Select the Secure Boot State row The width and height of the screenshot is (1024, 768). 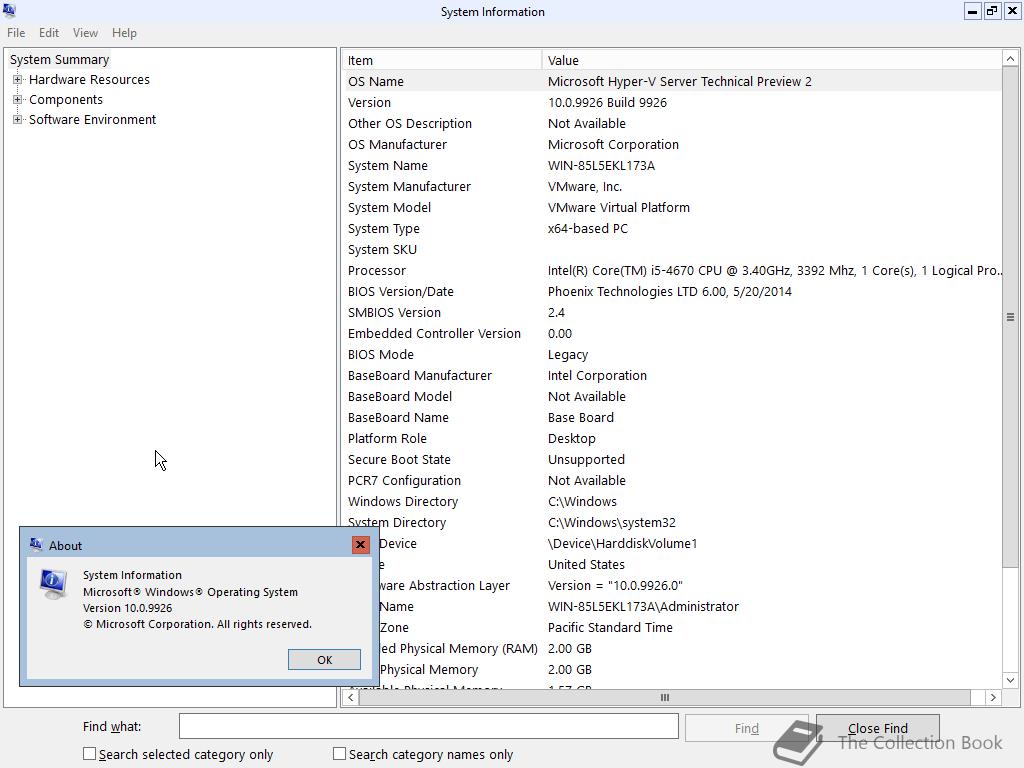point(671,460)
